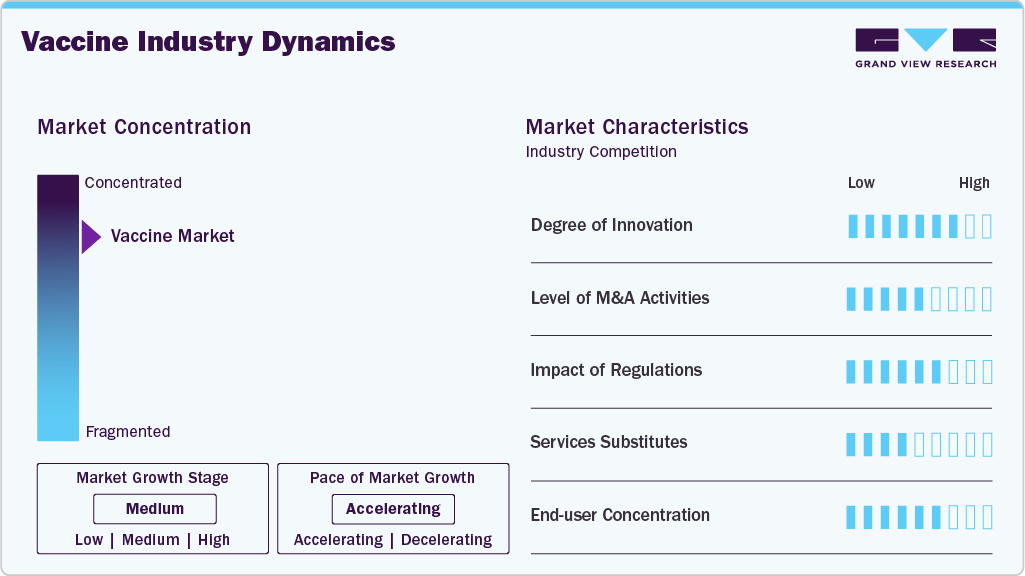Click the purple Vaccine Market arrow marker
Image resolution: width=1025 pixels, height=576 pixels.
[91, 237]
